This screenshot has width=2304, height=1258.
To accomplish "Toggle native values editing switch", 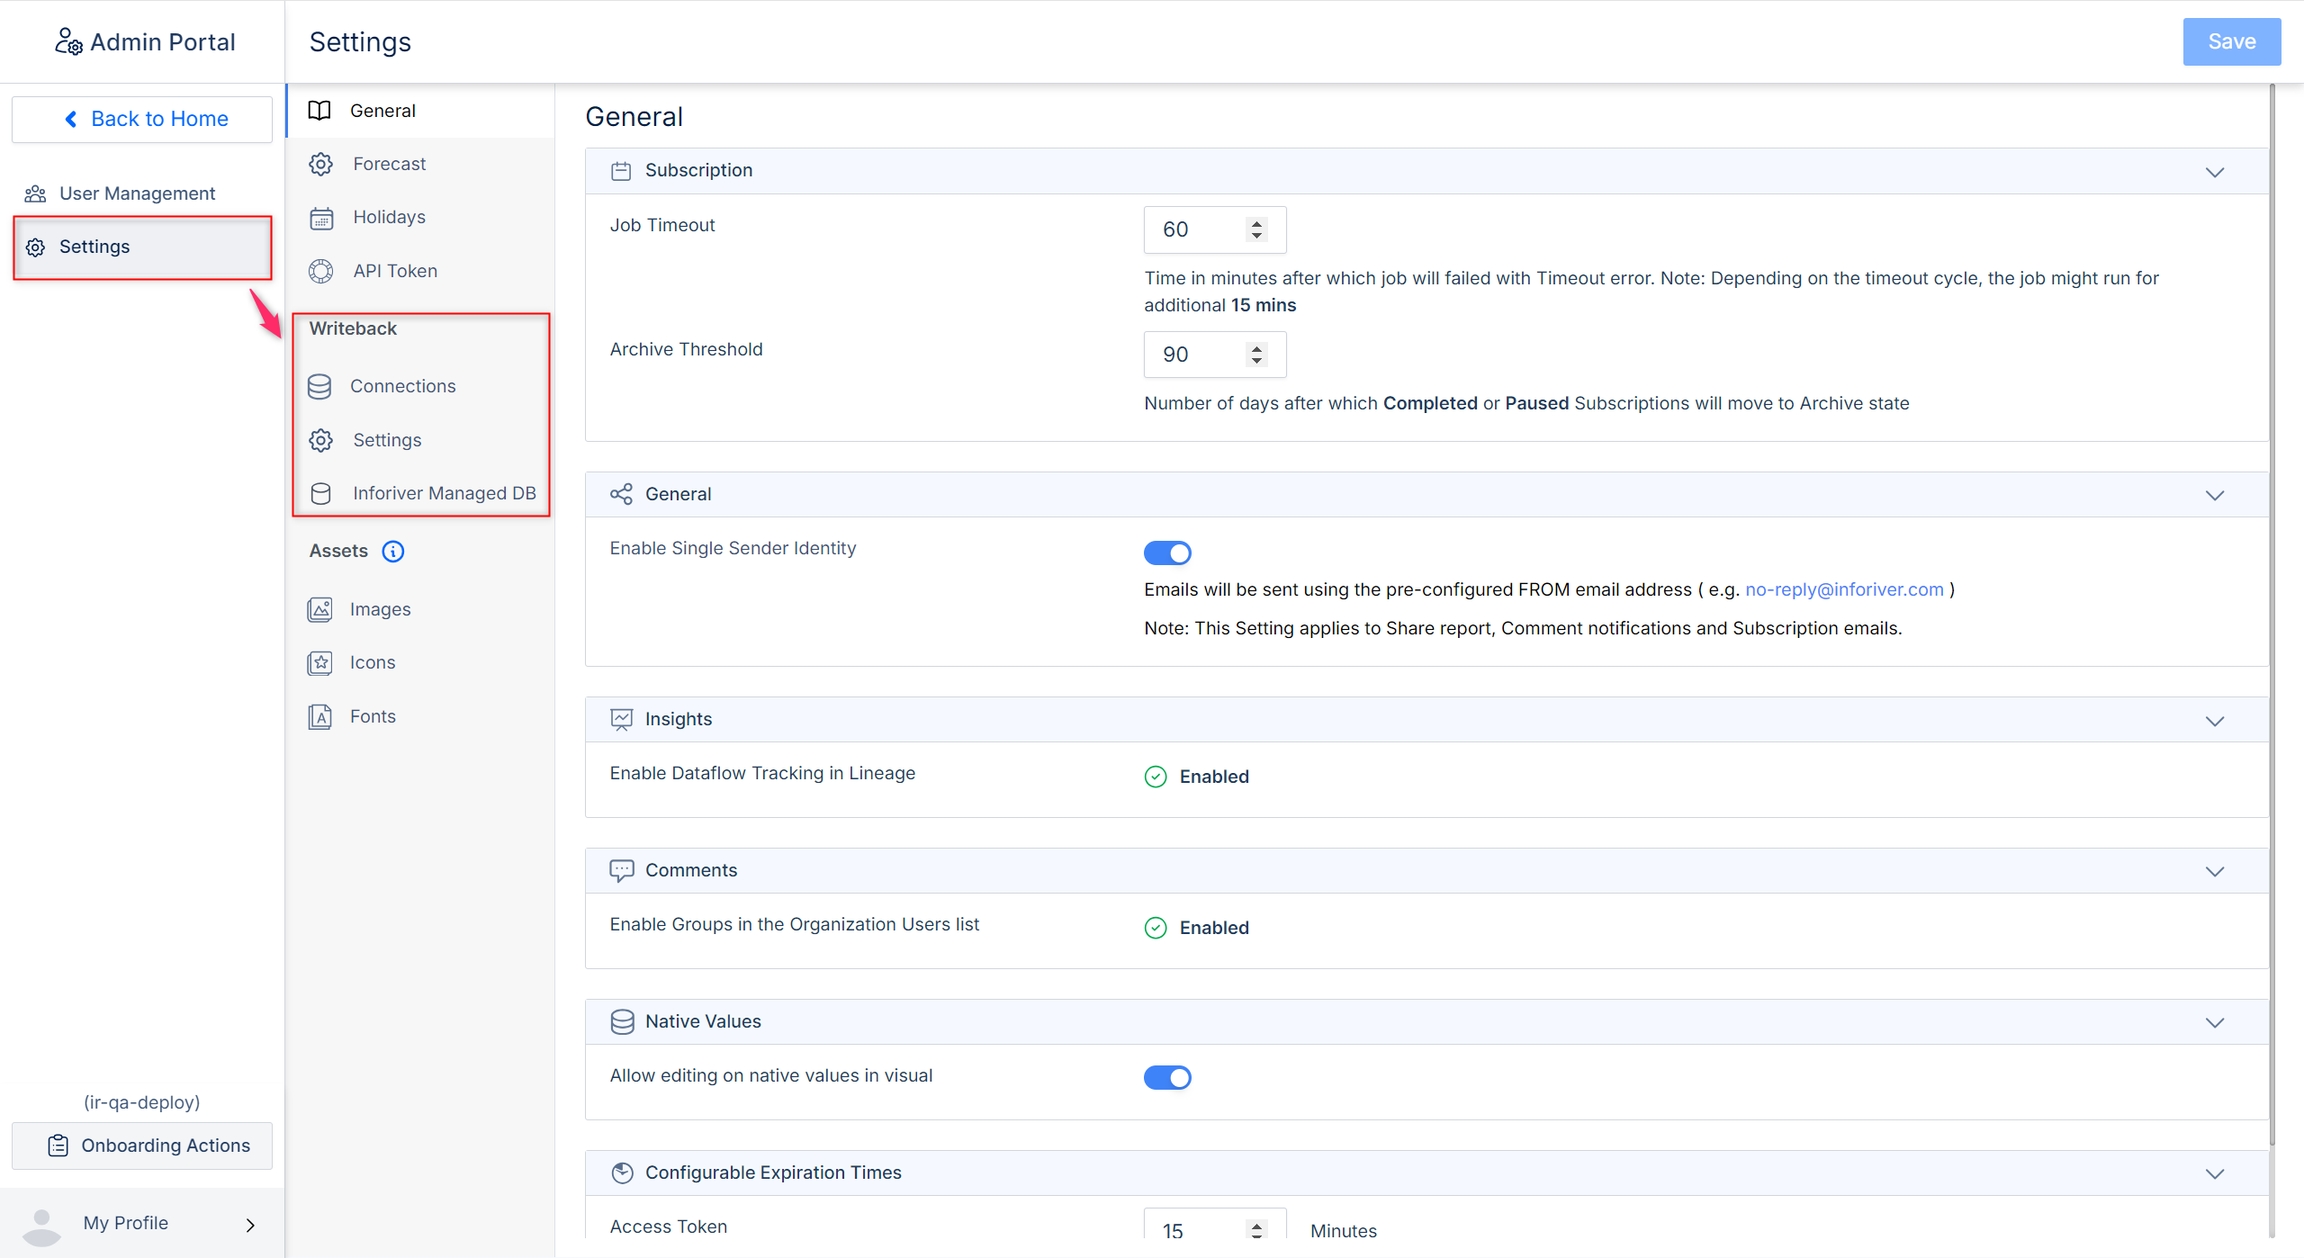I will (x=1167, y=1077).
